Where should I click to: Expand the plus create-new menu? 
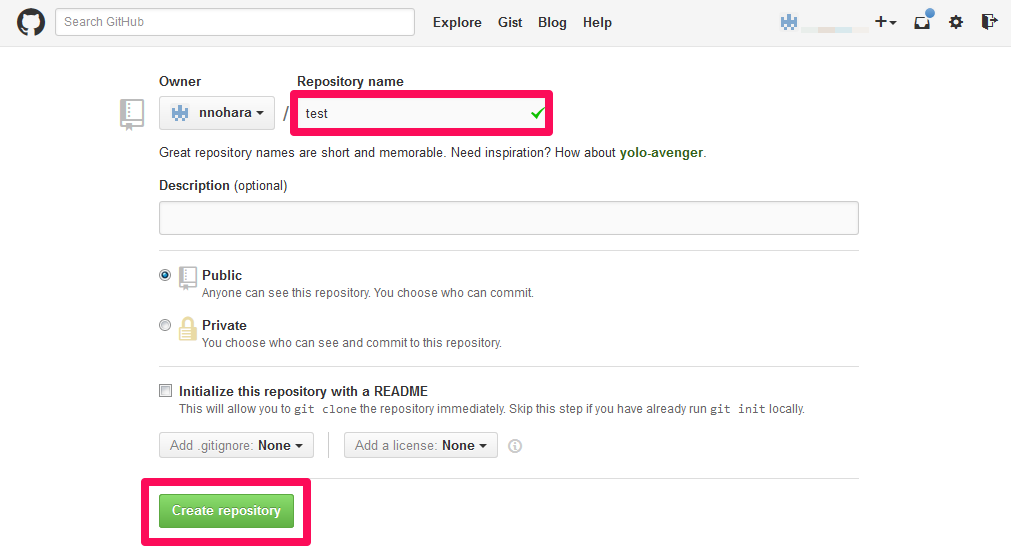pyautogui.click(x=885, y=22)
